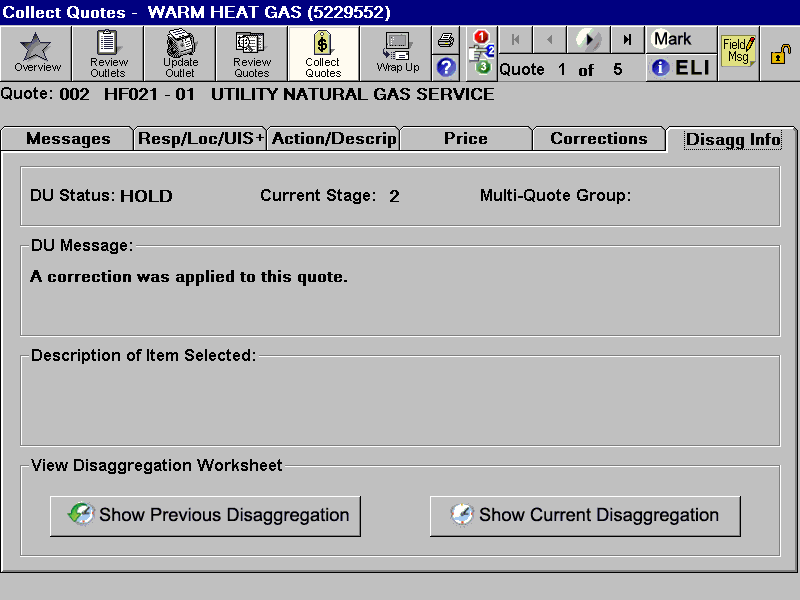This screenshot has height=600, width=800.
Task: Select the Disagg Info tab
Action: [733, 139]
